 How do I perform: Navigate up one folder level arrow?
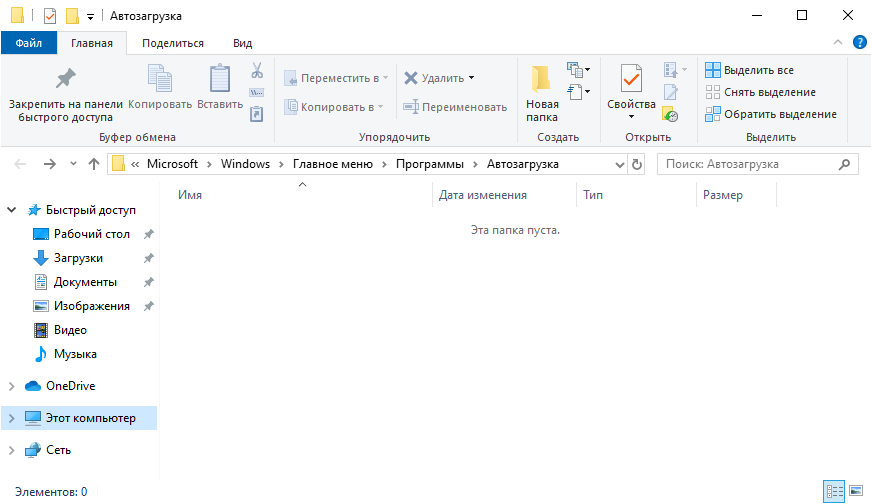point(94,164)
